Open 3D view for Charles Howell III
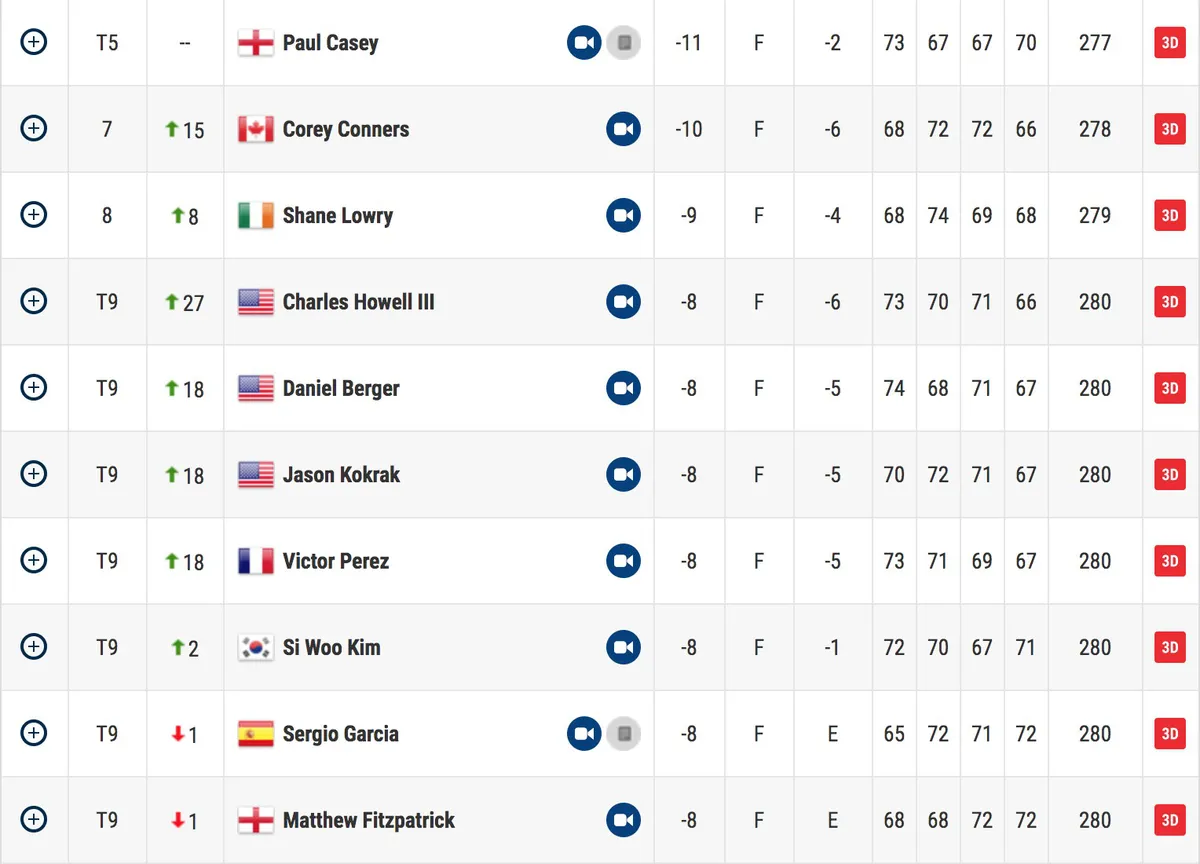The height and width of the screenshot is (864, 1200). 1170,302
